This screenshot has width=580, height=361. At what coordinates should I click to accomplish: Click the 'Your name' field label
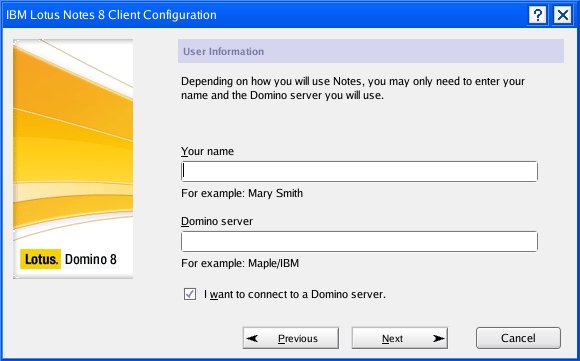coord(208,151)
